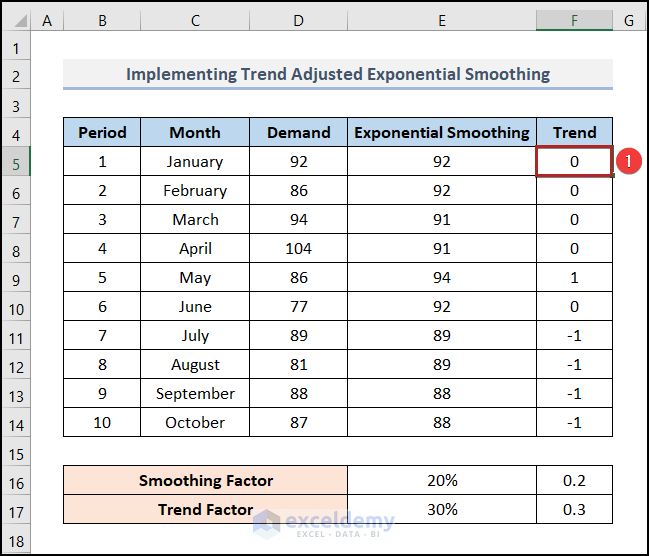Select row 16 header
This screenshot has width=649, height=556.
click(x=16, y=480)
